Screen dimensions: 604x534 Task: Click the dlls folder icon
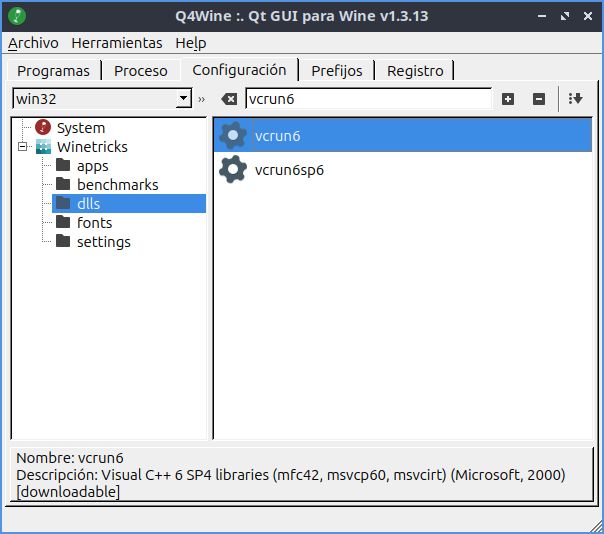(63, 203)
